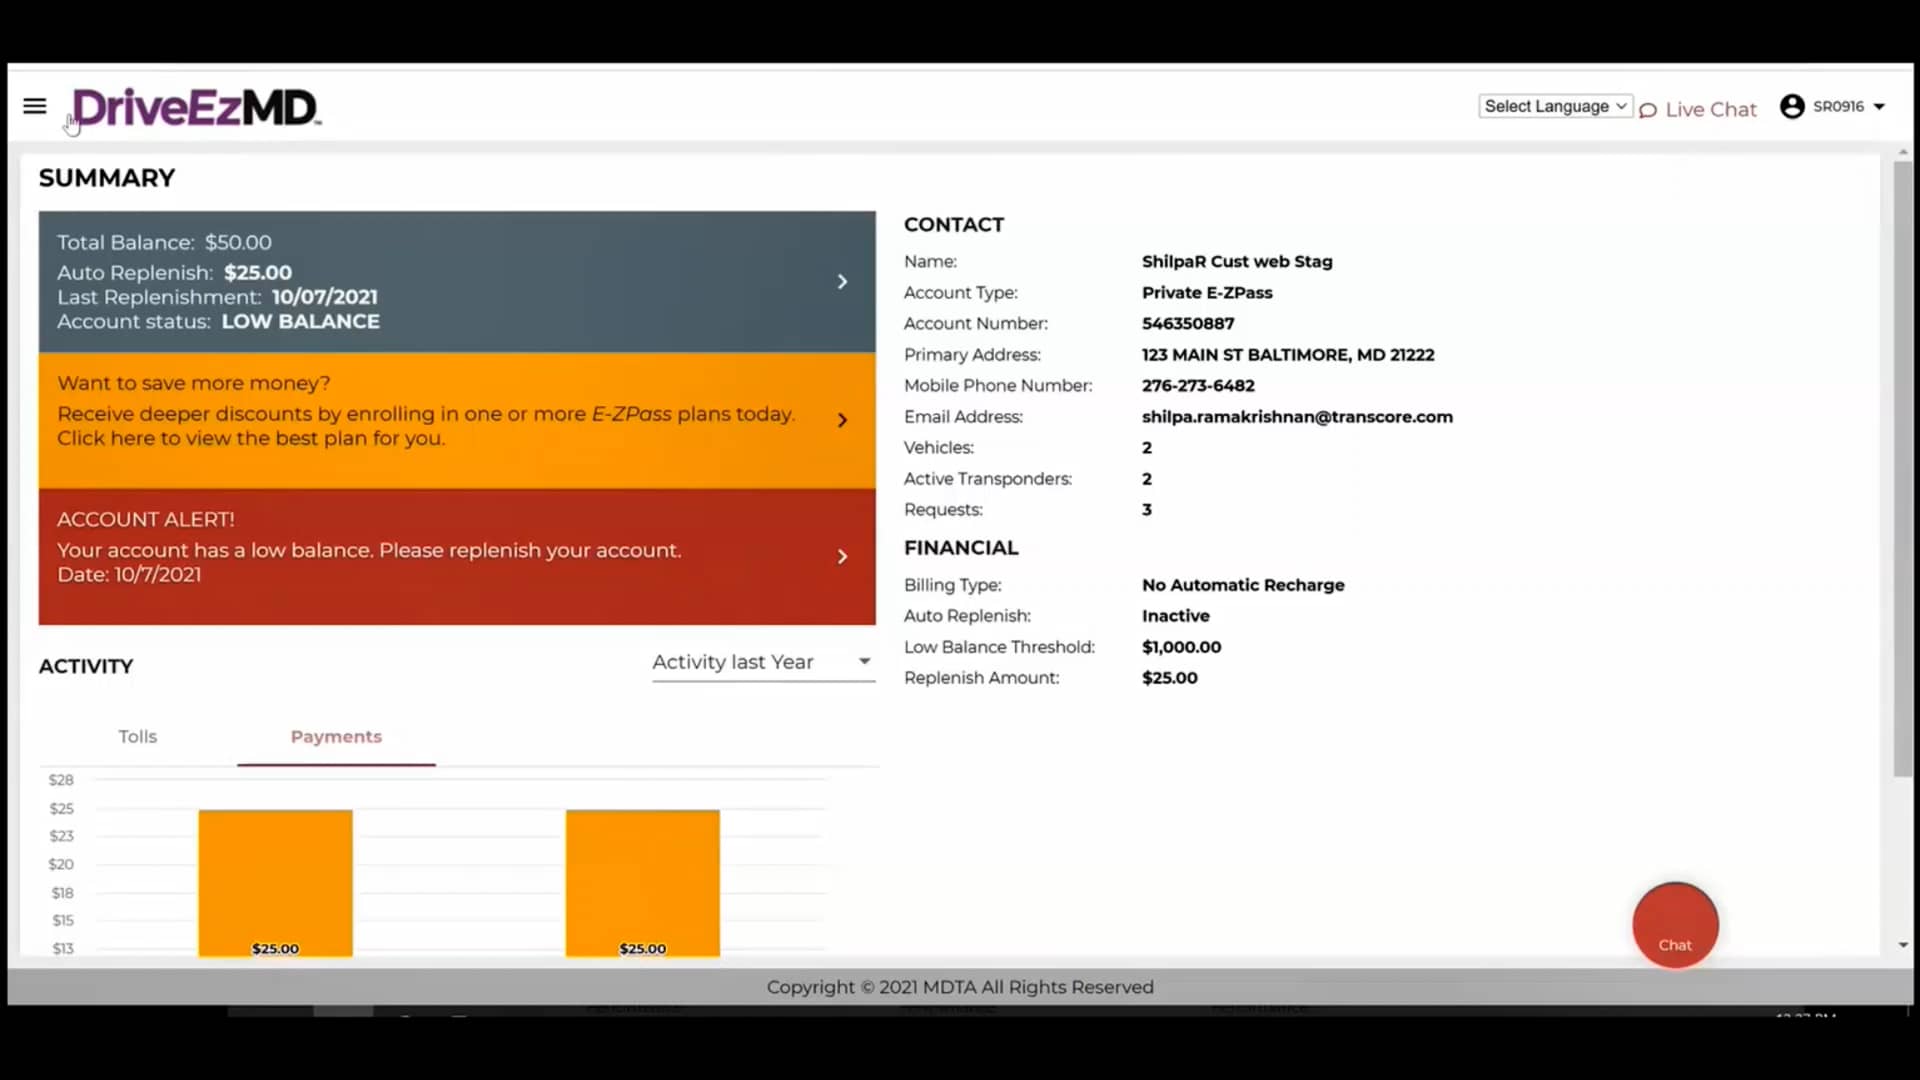Click the scrollbar up arrow
The image size is (1920, 1080).
point(1903,152)
